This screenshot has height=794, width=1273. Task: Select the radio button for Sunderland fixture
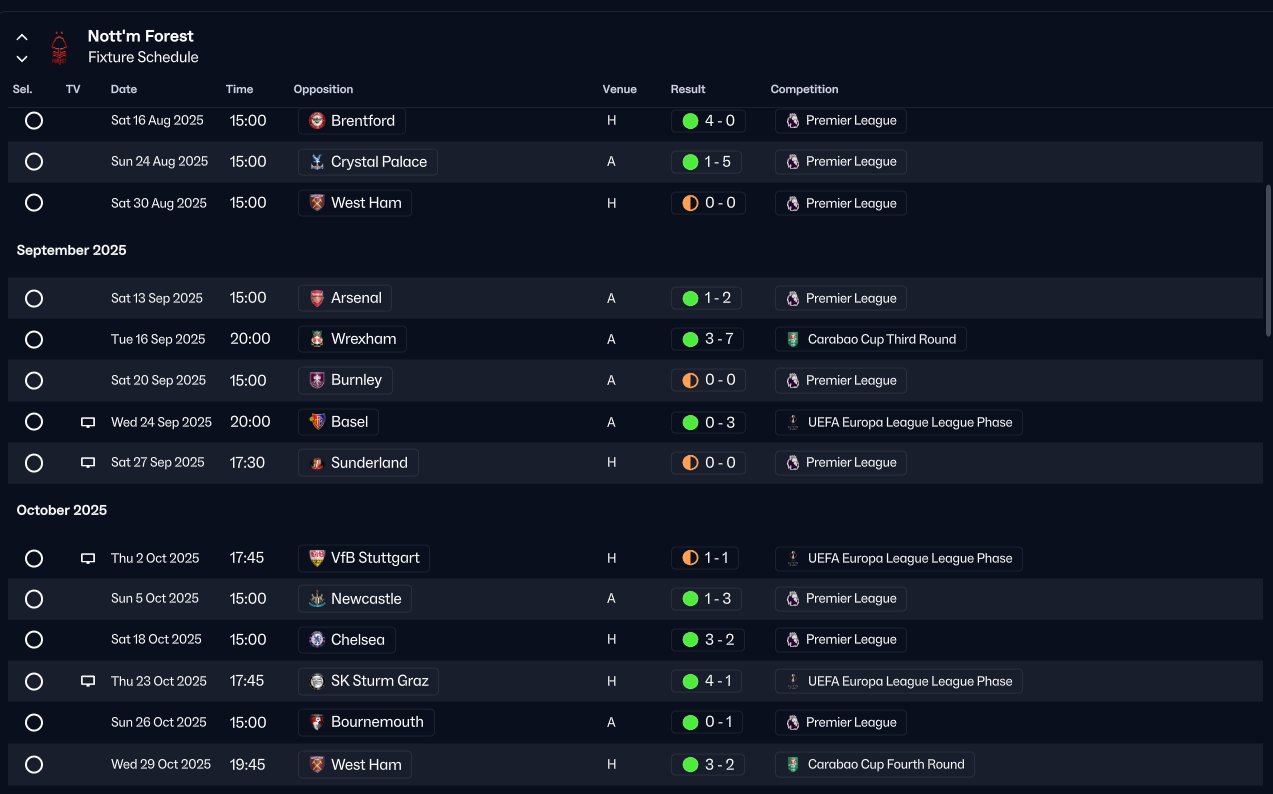[34, 463]
